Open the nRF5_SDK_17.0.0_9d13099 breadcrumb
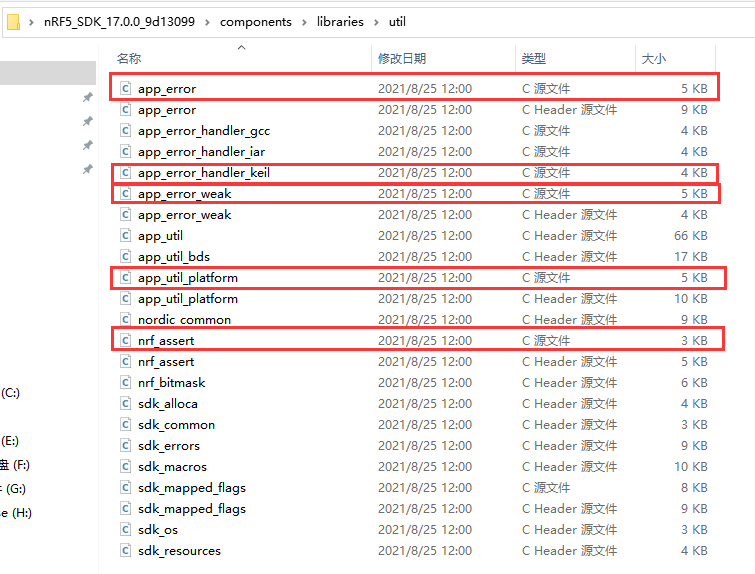 [119, 22]
